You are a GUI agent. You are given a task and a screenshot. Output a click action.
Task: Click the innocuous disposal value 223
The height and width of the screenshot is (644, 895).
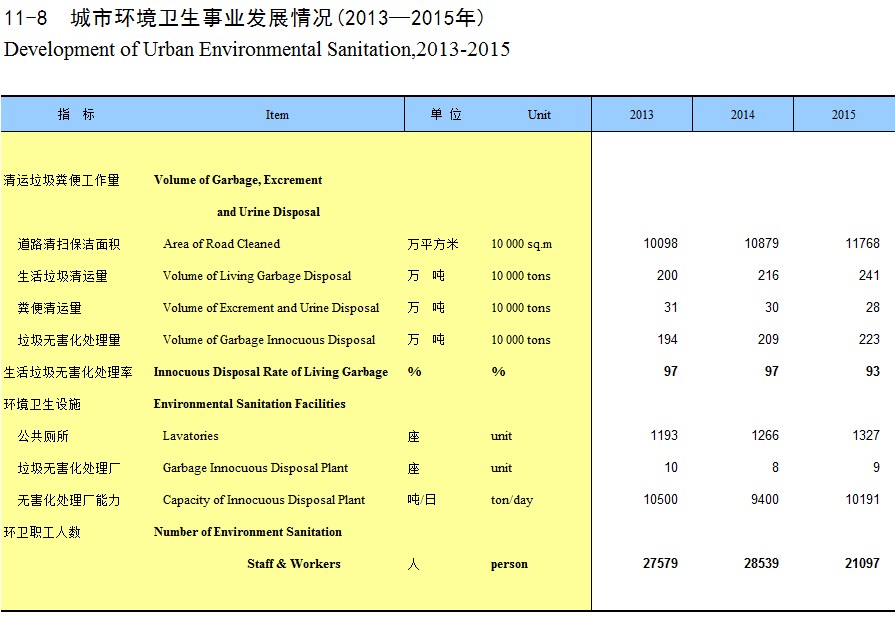(x=869, y=339)
